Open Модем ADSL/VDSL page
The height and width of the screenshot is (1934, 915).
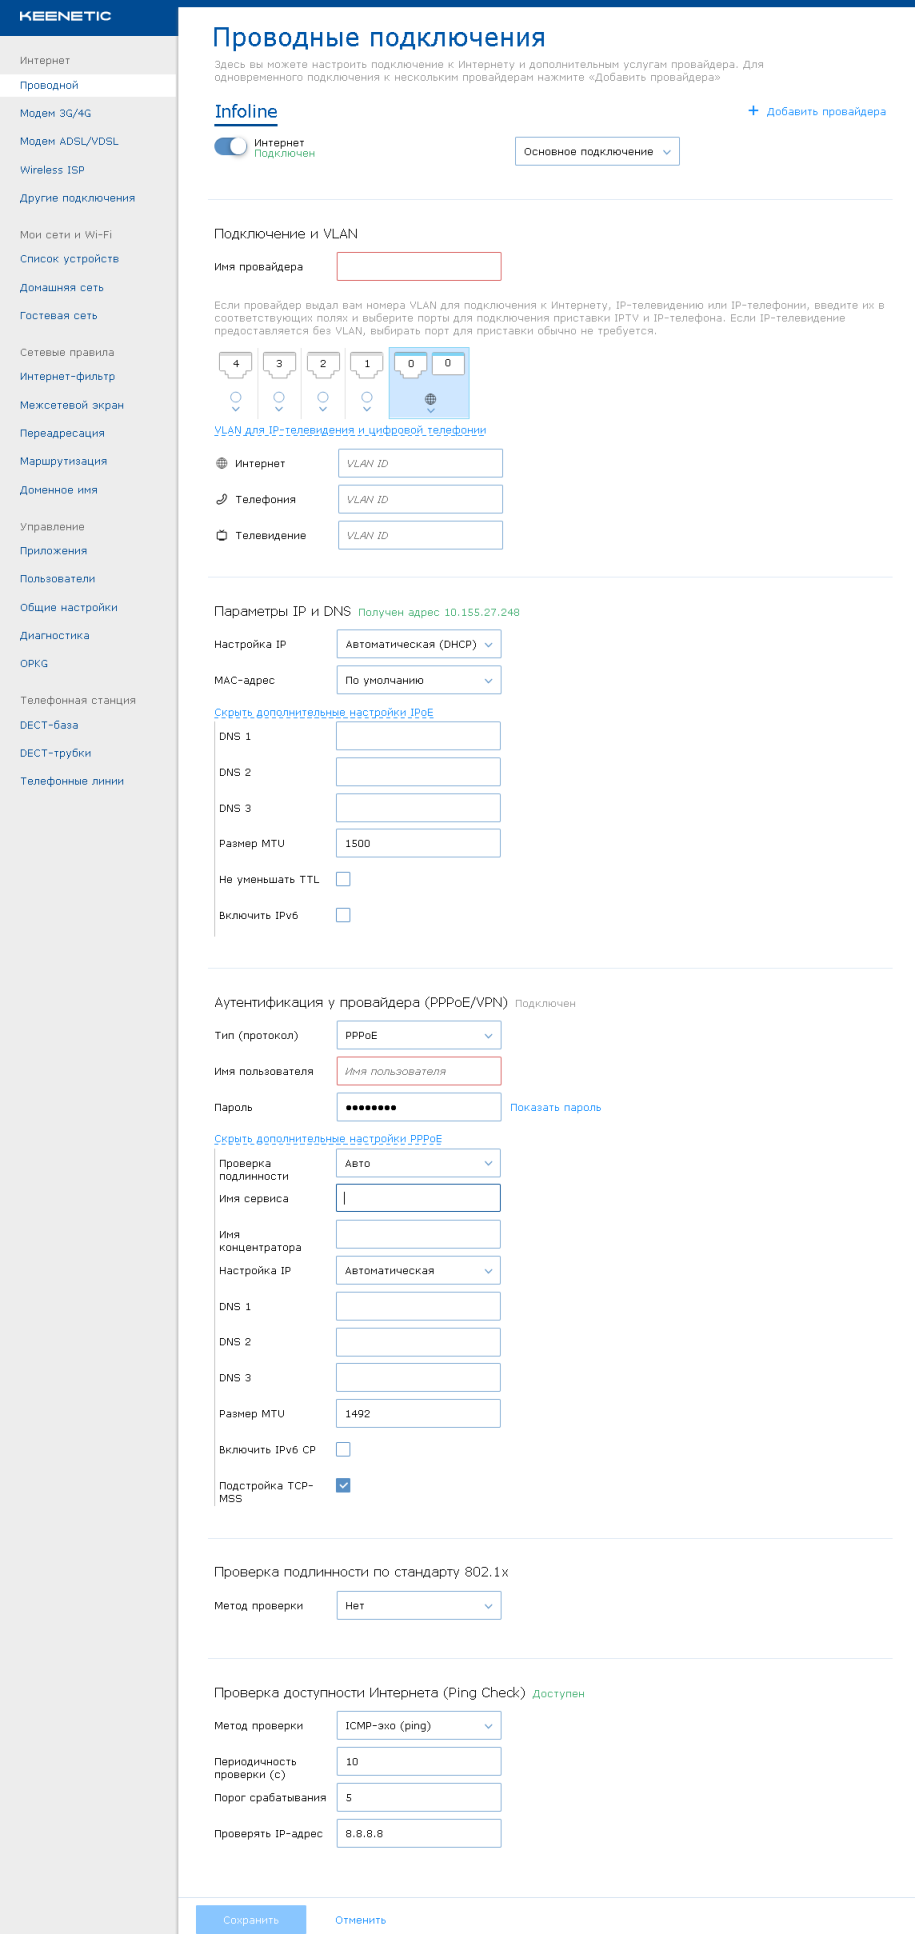pos(69,141)
